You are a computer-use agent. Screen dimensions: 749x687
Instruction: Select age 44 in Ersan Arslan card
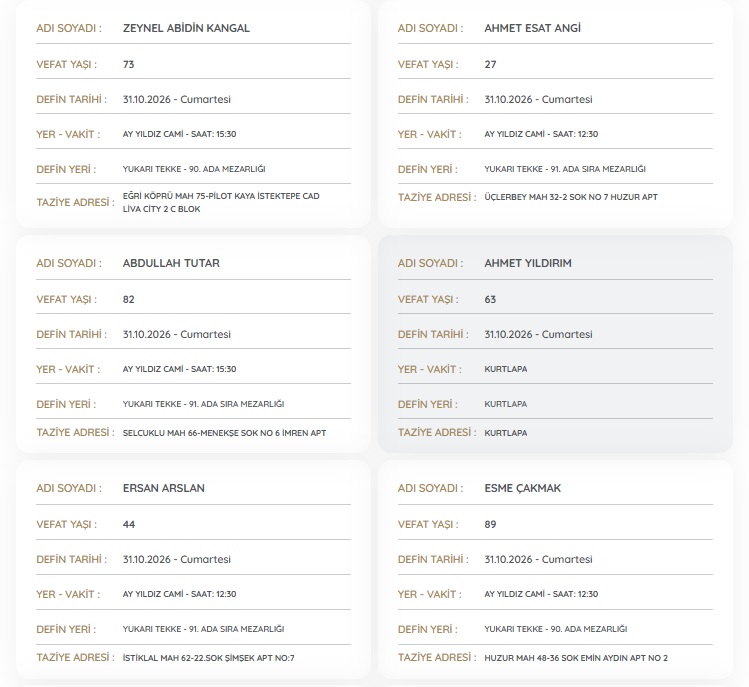tap(129, 525)
